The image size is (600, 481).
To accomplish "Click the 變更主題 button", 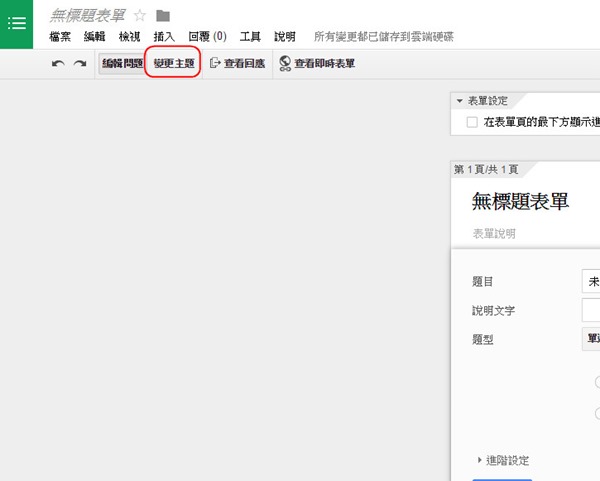I will pos(174,63).
